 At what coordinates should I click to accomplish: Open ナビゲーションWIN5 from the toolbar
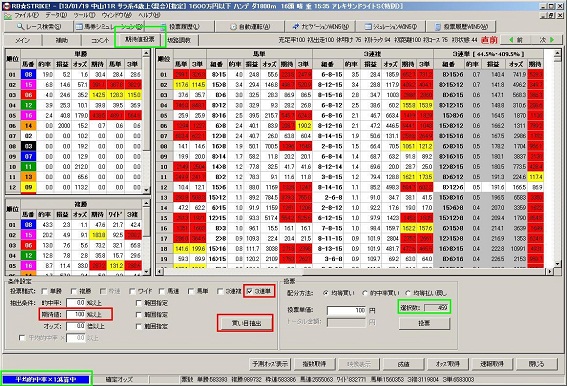coord(320,27)
